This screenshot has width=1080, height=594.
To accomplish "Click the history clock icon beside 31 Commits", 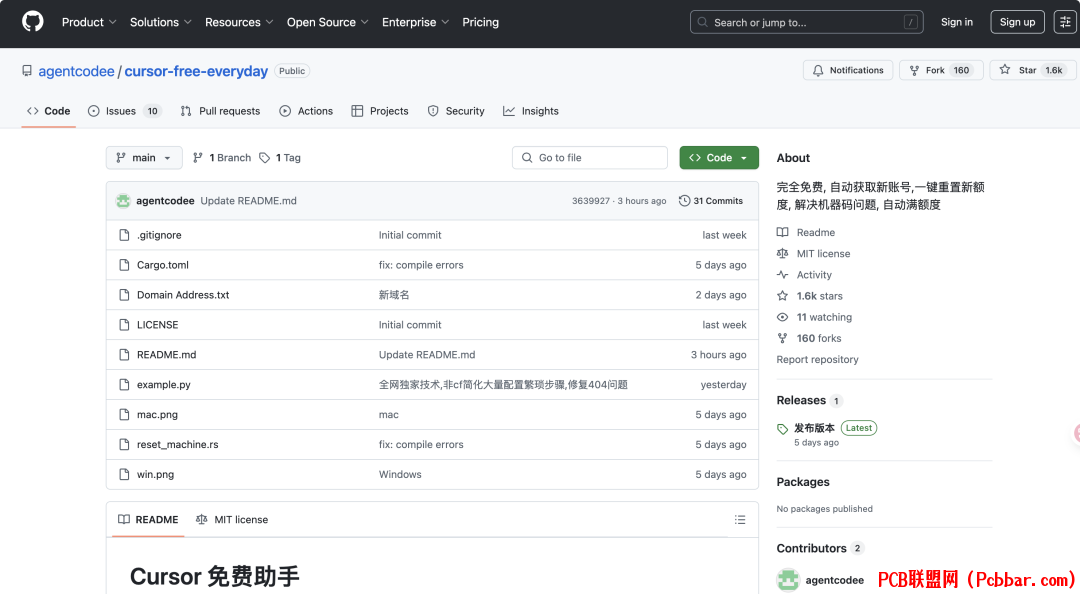I will click(684, 201).
